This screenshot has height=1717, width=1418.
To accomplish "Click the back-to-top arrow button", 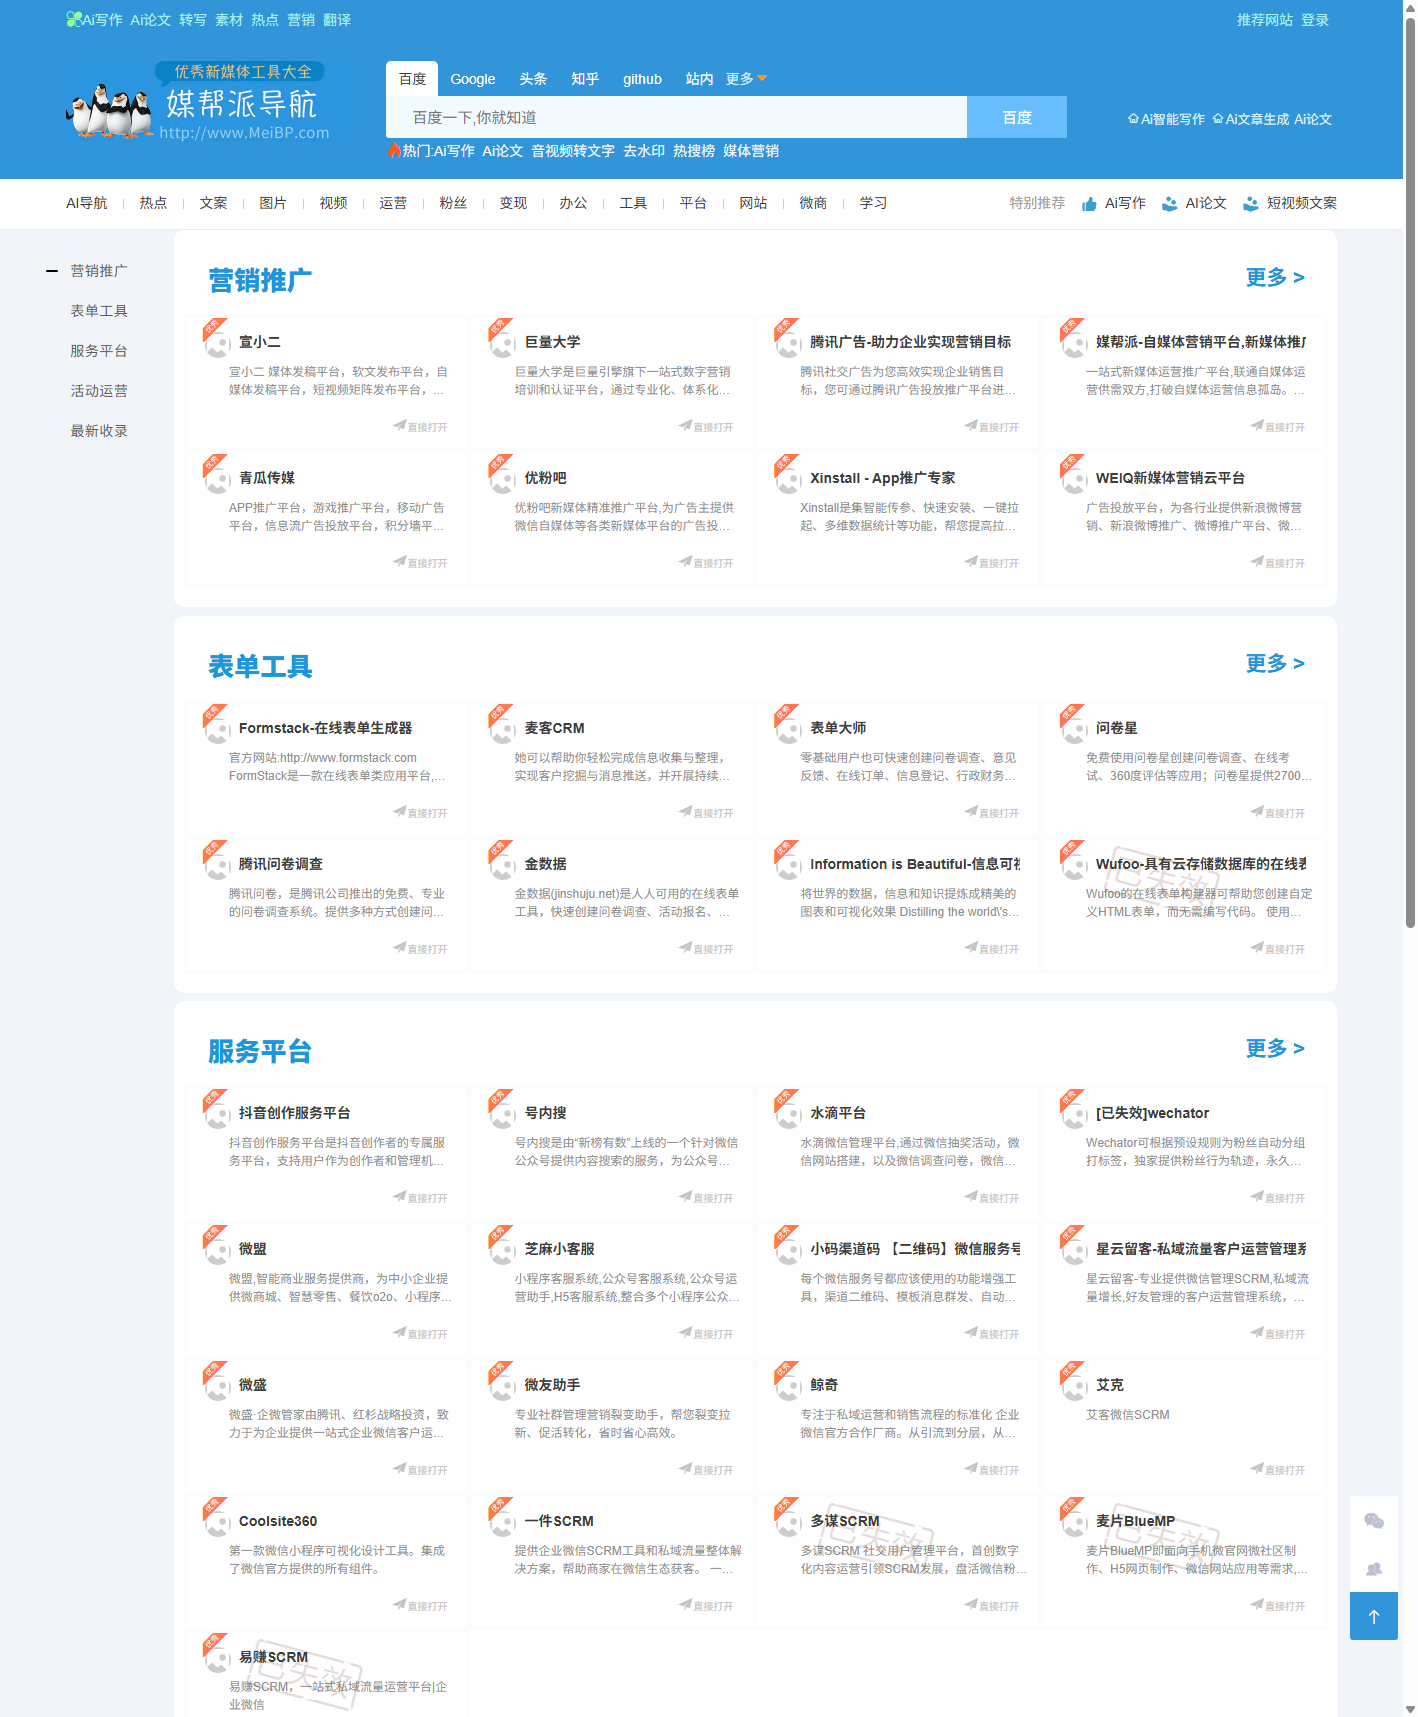I will 1374,1616.
